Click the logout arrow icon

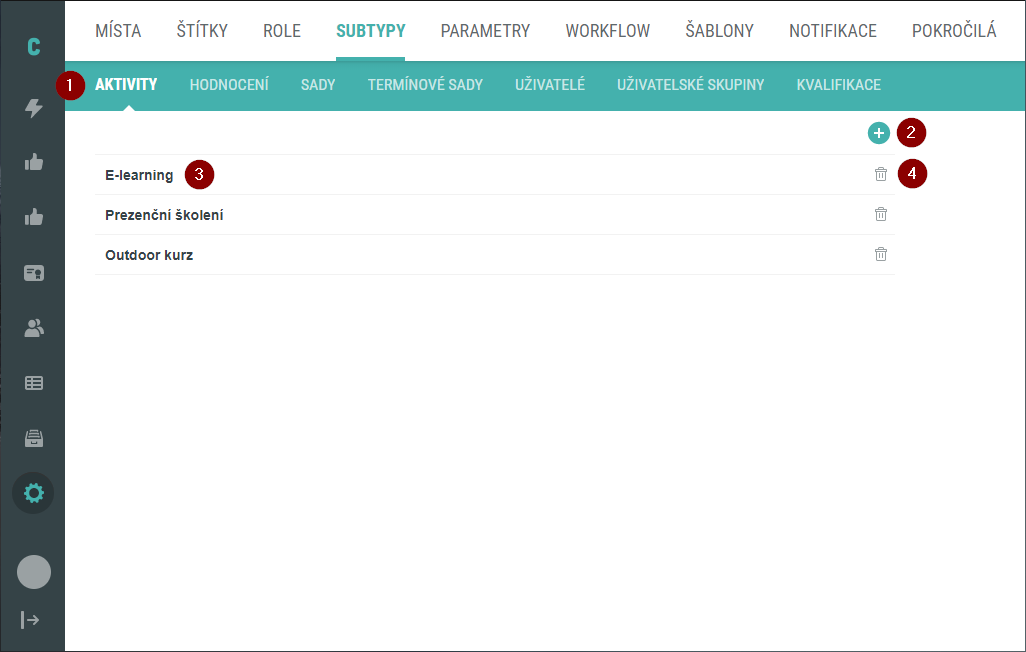[x=31, y=620]
